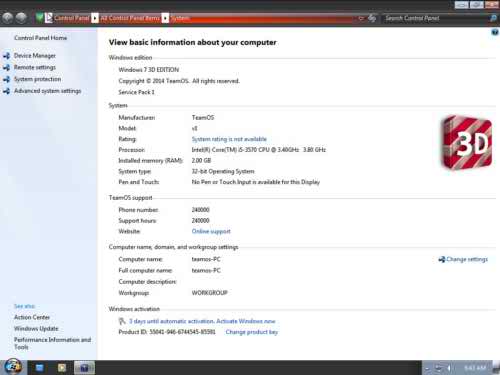Open the volume speaker tray icon
The width and height of the screenshot is (500, 375).
coord(449,368)
